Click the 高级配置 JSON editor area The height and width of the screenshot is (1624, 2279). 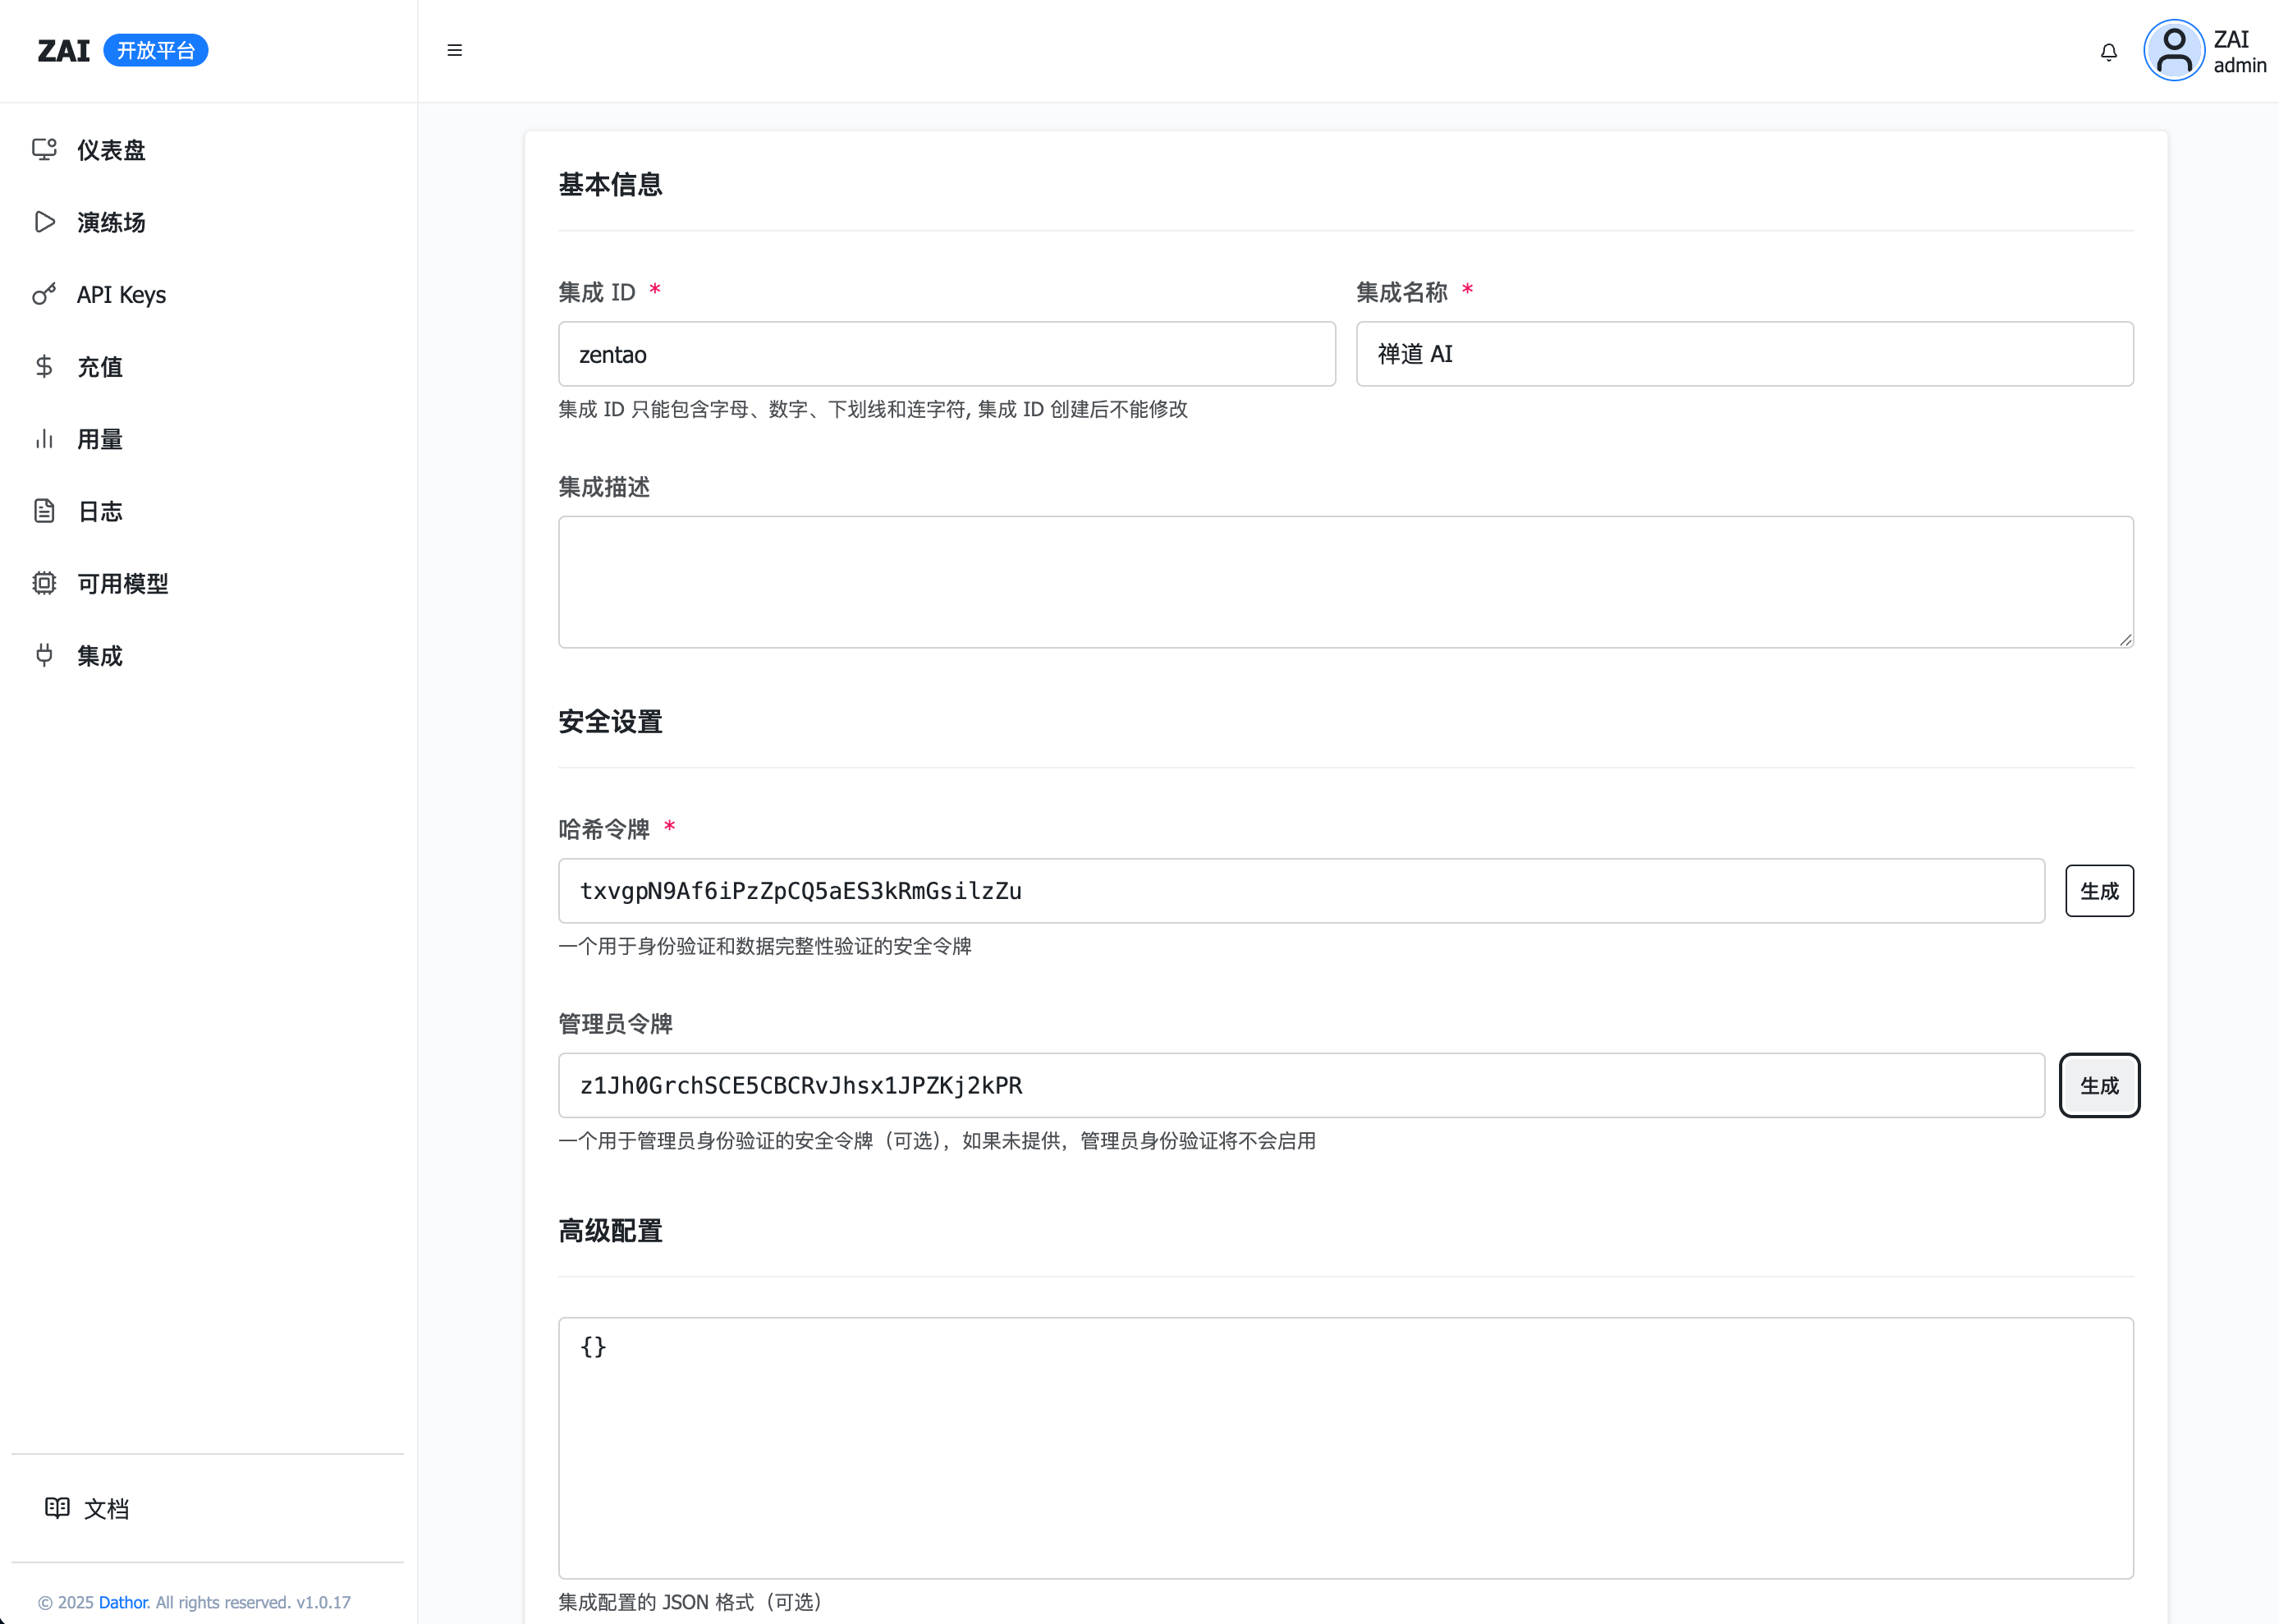point(1345,1447)
